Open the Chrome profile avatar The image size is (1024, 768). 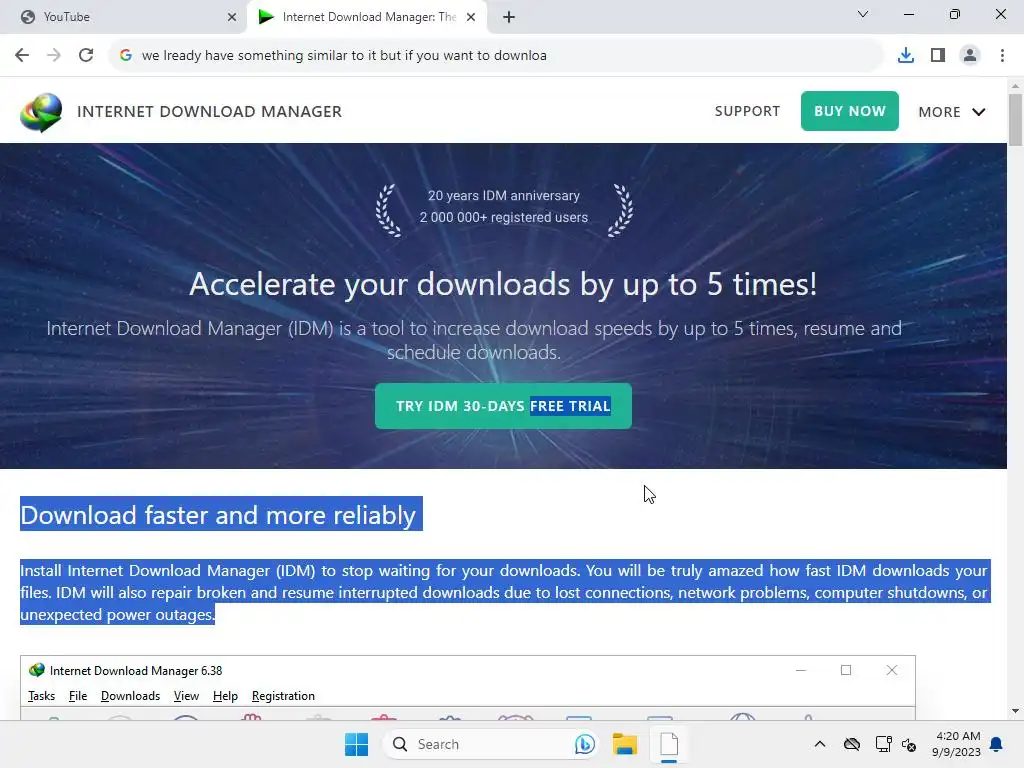click(x=970, y=55)
